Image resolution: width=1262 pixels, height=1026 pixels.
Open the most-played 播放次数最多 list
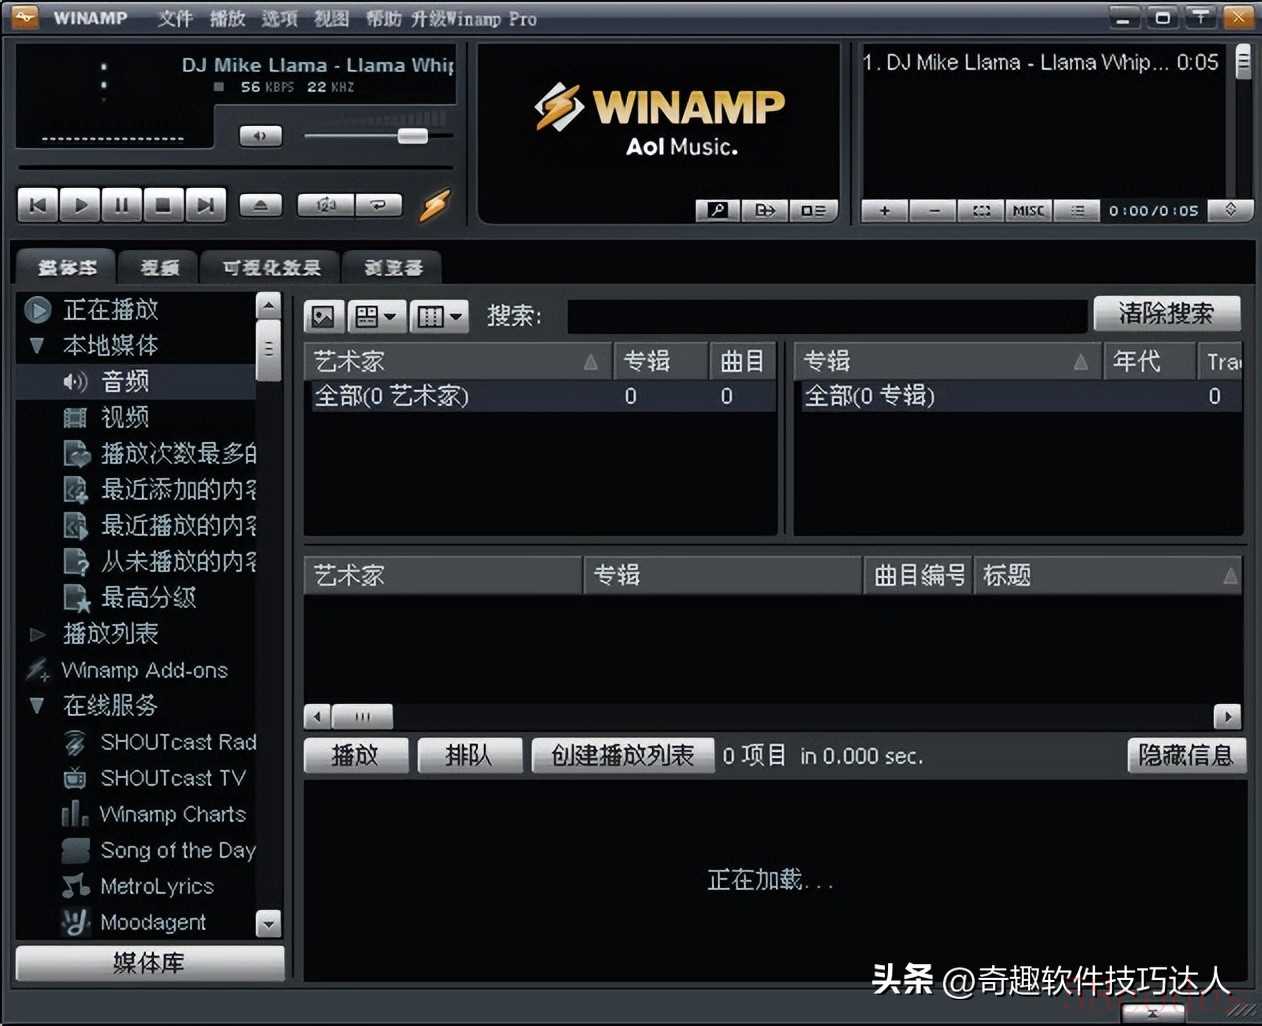[x=178, y=453]
